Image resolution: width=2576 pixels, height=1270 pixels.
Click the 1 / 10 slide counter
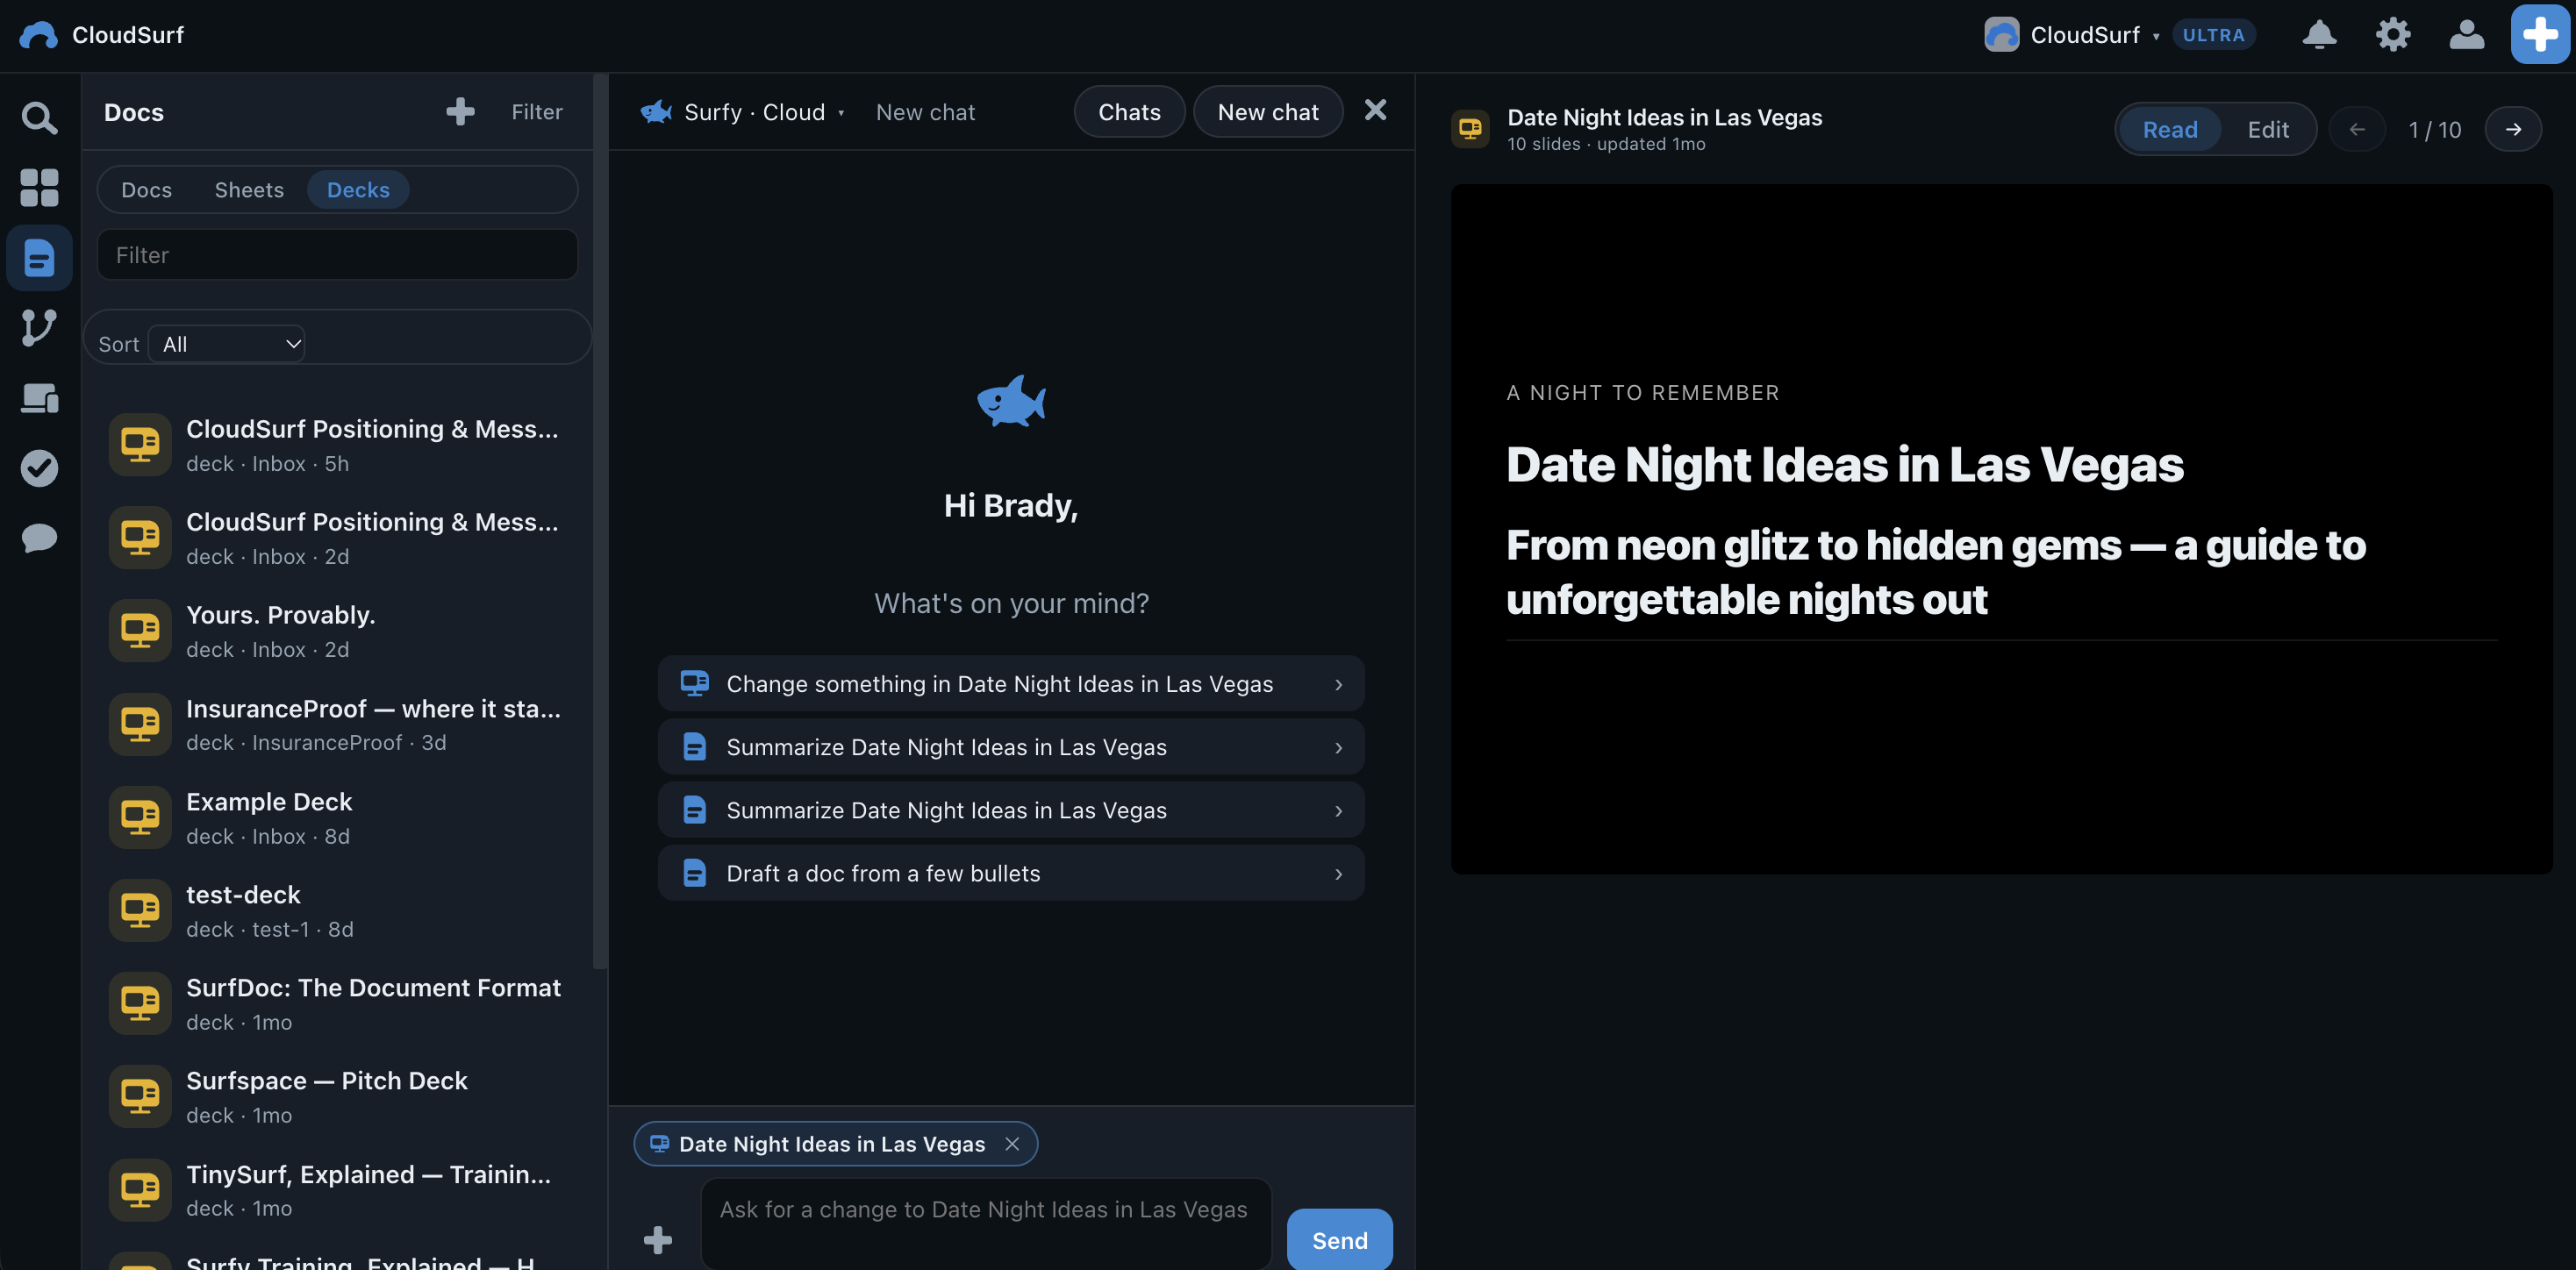point(2434,129)
